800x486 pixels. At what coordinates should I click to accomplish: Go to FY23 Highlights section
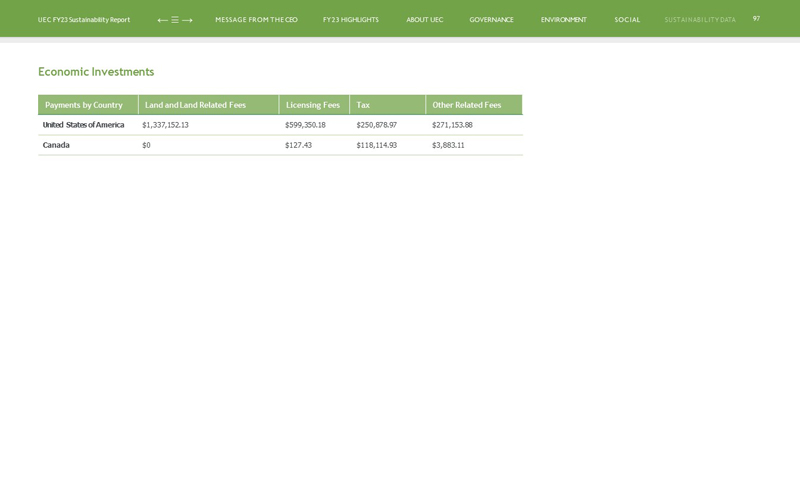pyautogui.click(x=350, y=20)
